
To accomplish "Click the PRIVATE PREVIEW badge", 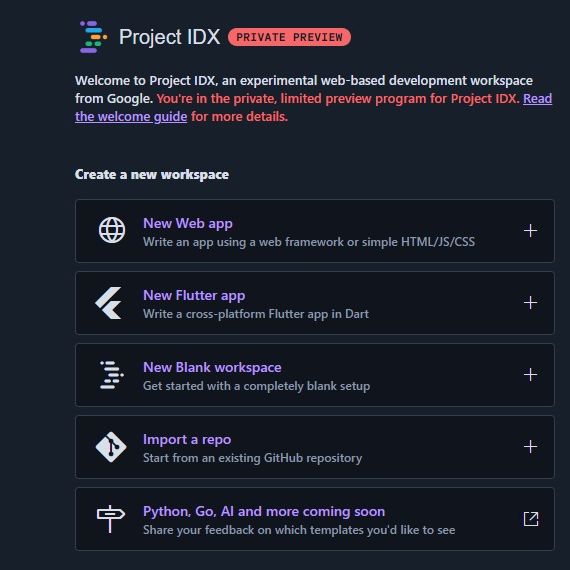I will 289,37.
